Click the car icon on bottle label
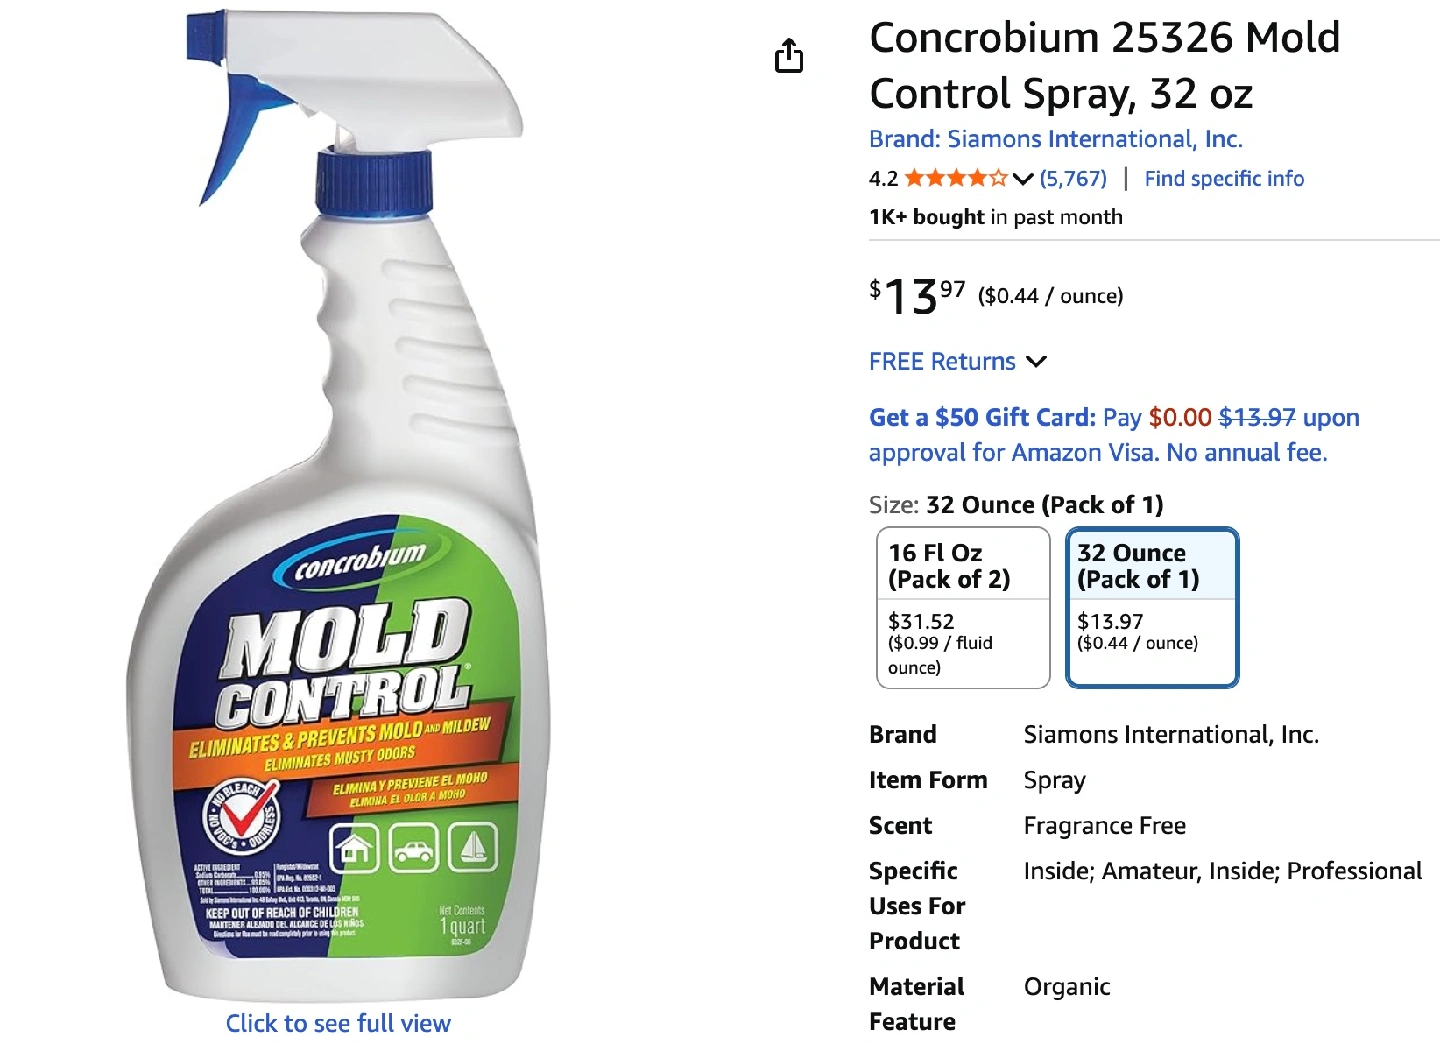Screen dimensions: 1440x1044 pyautogui.click(x=413, y=849)
